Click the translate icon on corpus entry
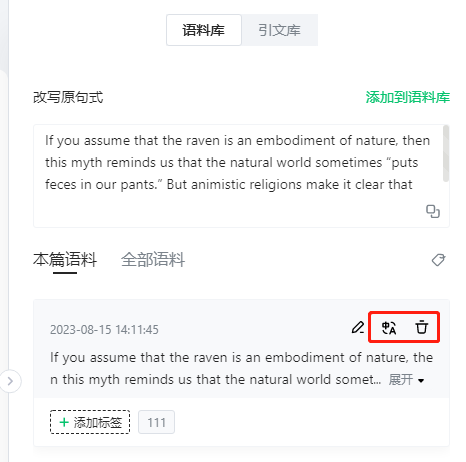 tap(389, 328)
